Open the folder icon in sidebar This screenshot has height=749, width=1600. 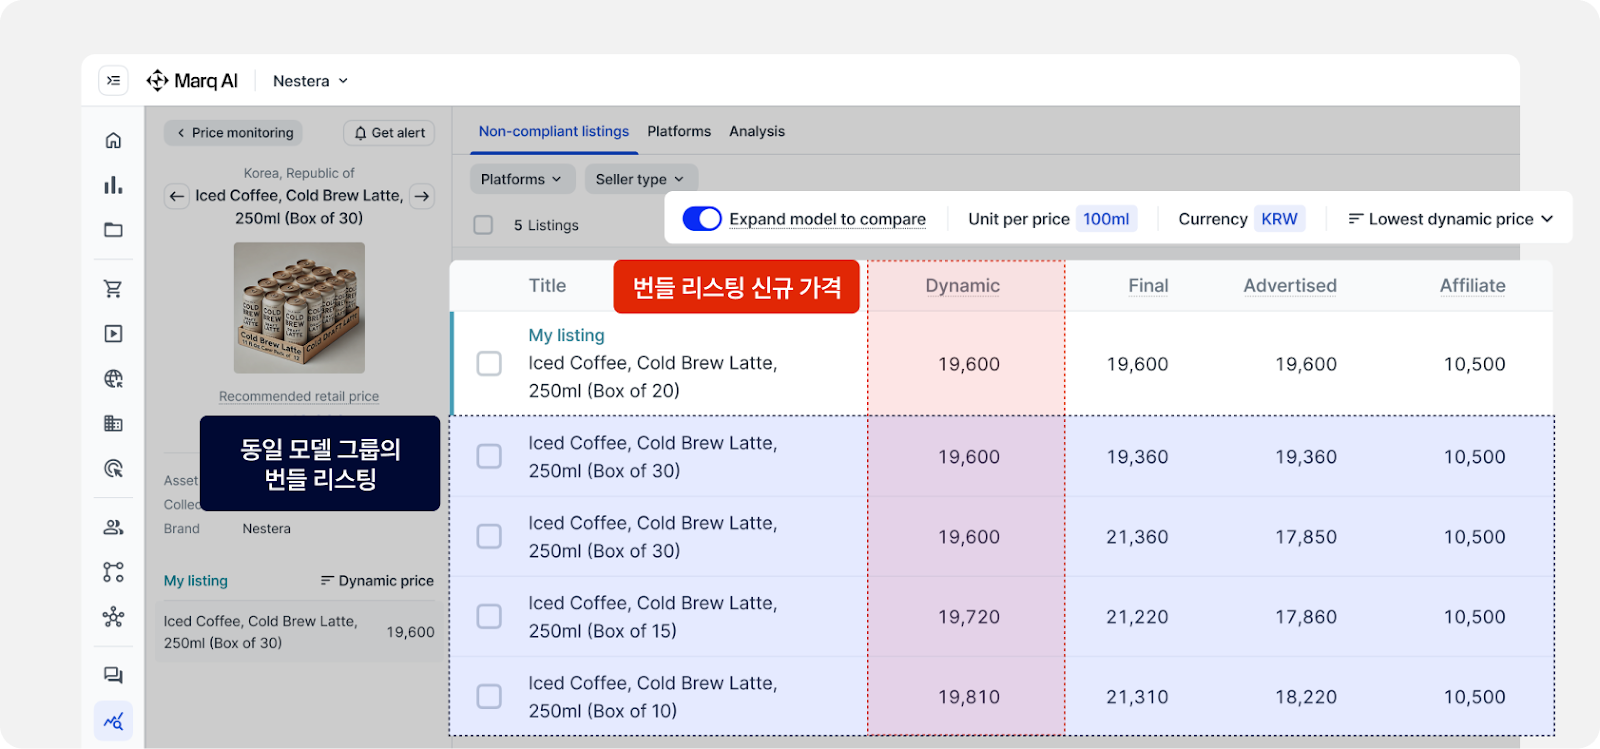[113, 230]
